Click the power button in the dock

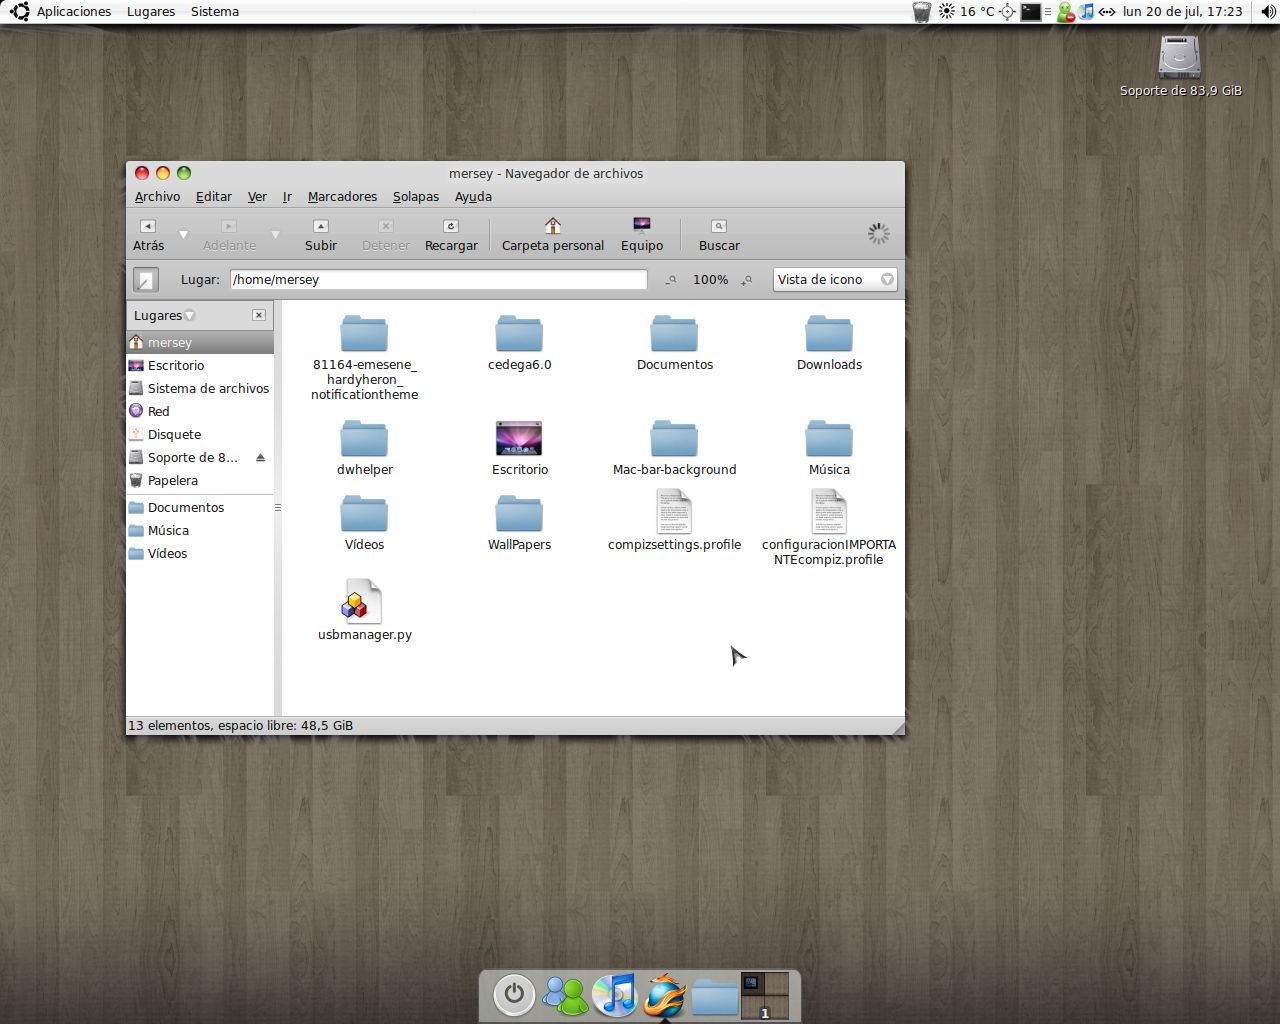pyautogui.click(x=514, y=994)
